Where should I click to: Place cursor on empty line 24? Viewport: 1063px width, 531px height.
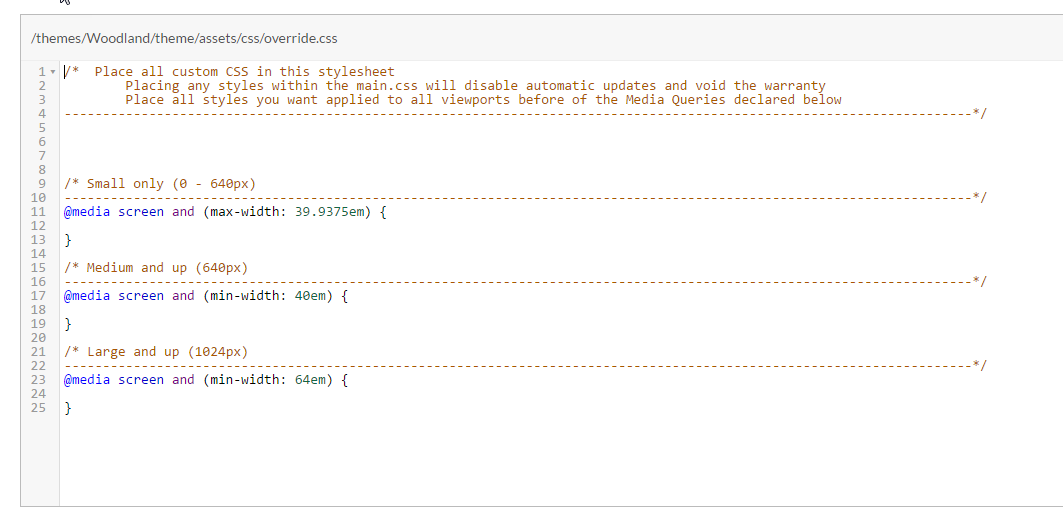coord(542,394)
